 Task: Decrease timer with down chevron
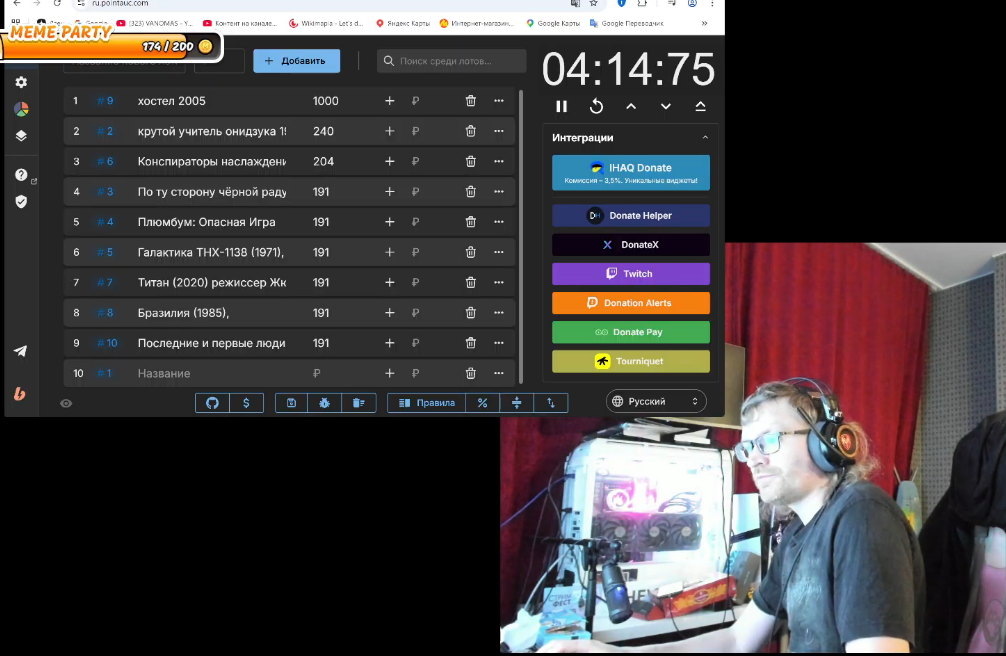tap(666, 107)
